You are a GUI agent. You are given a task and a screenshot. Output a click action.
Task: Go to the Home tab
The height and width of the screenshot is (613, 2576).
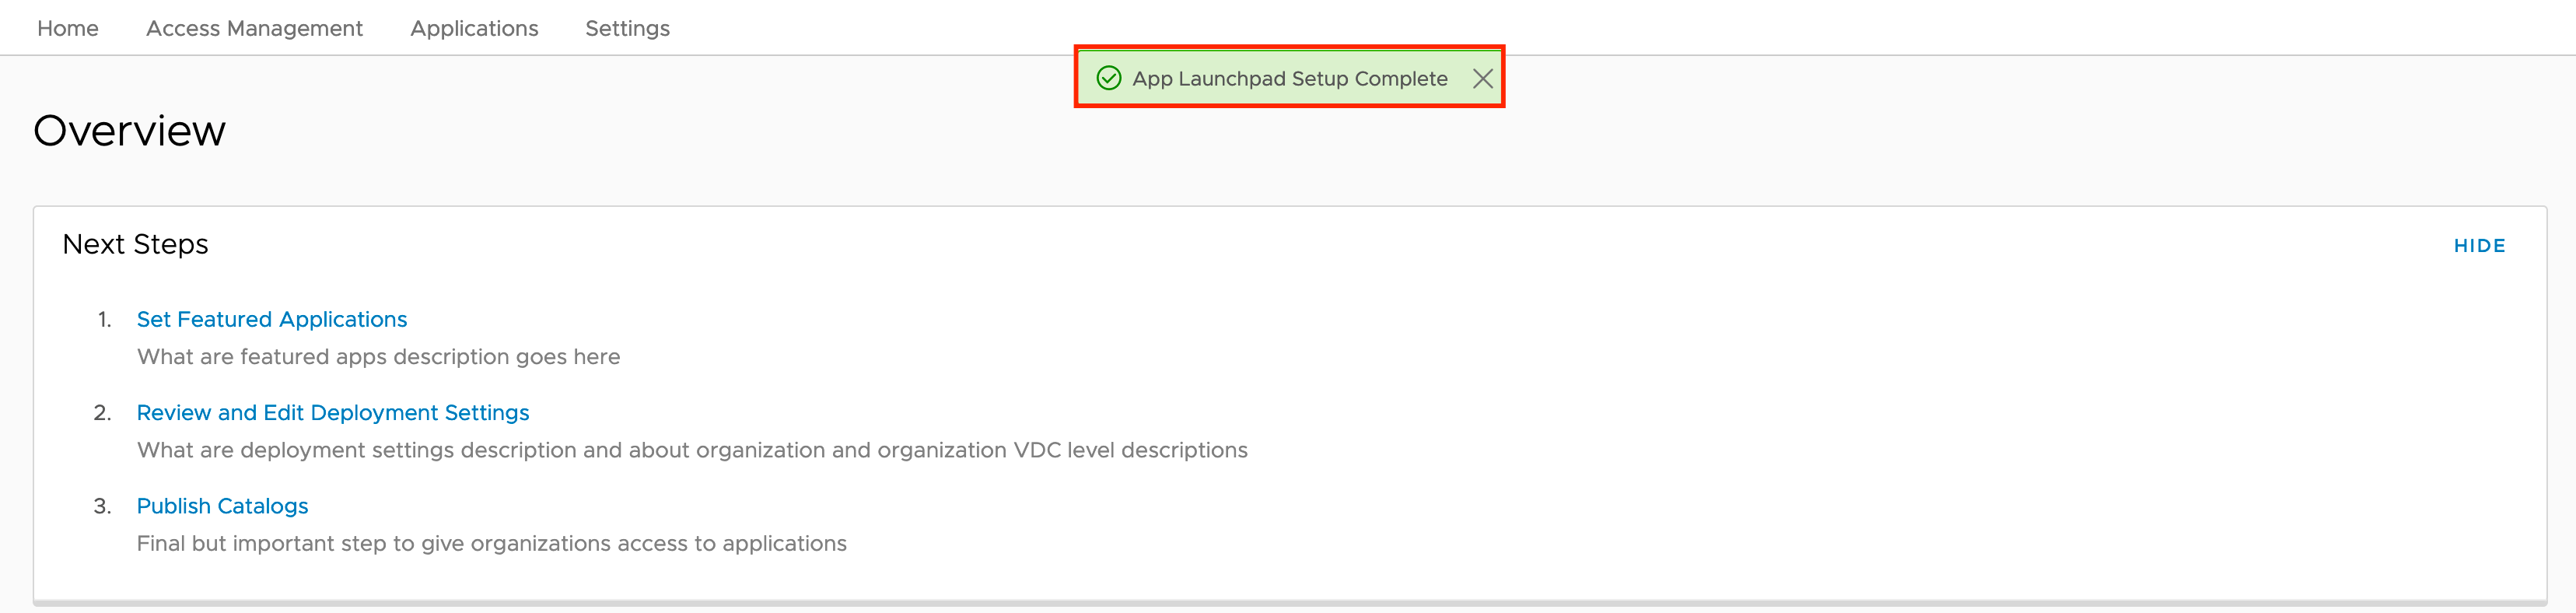68,28
